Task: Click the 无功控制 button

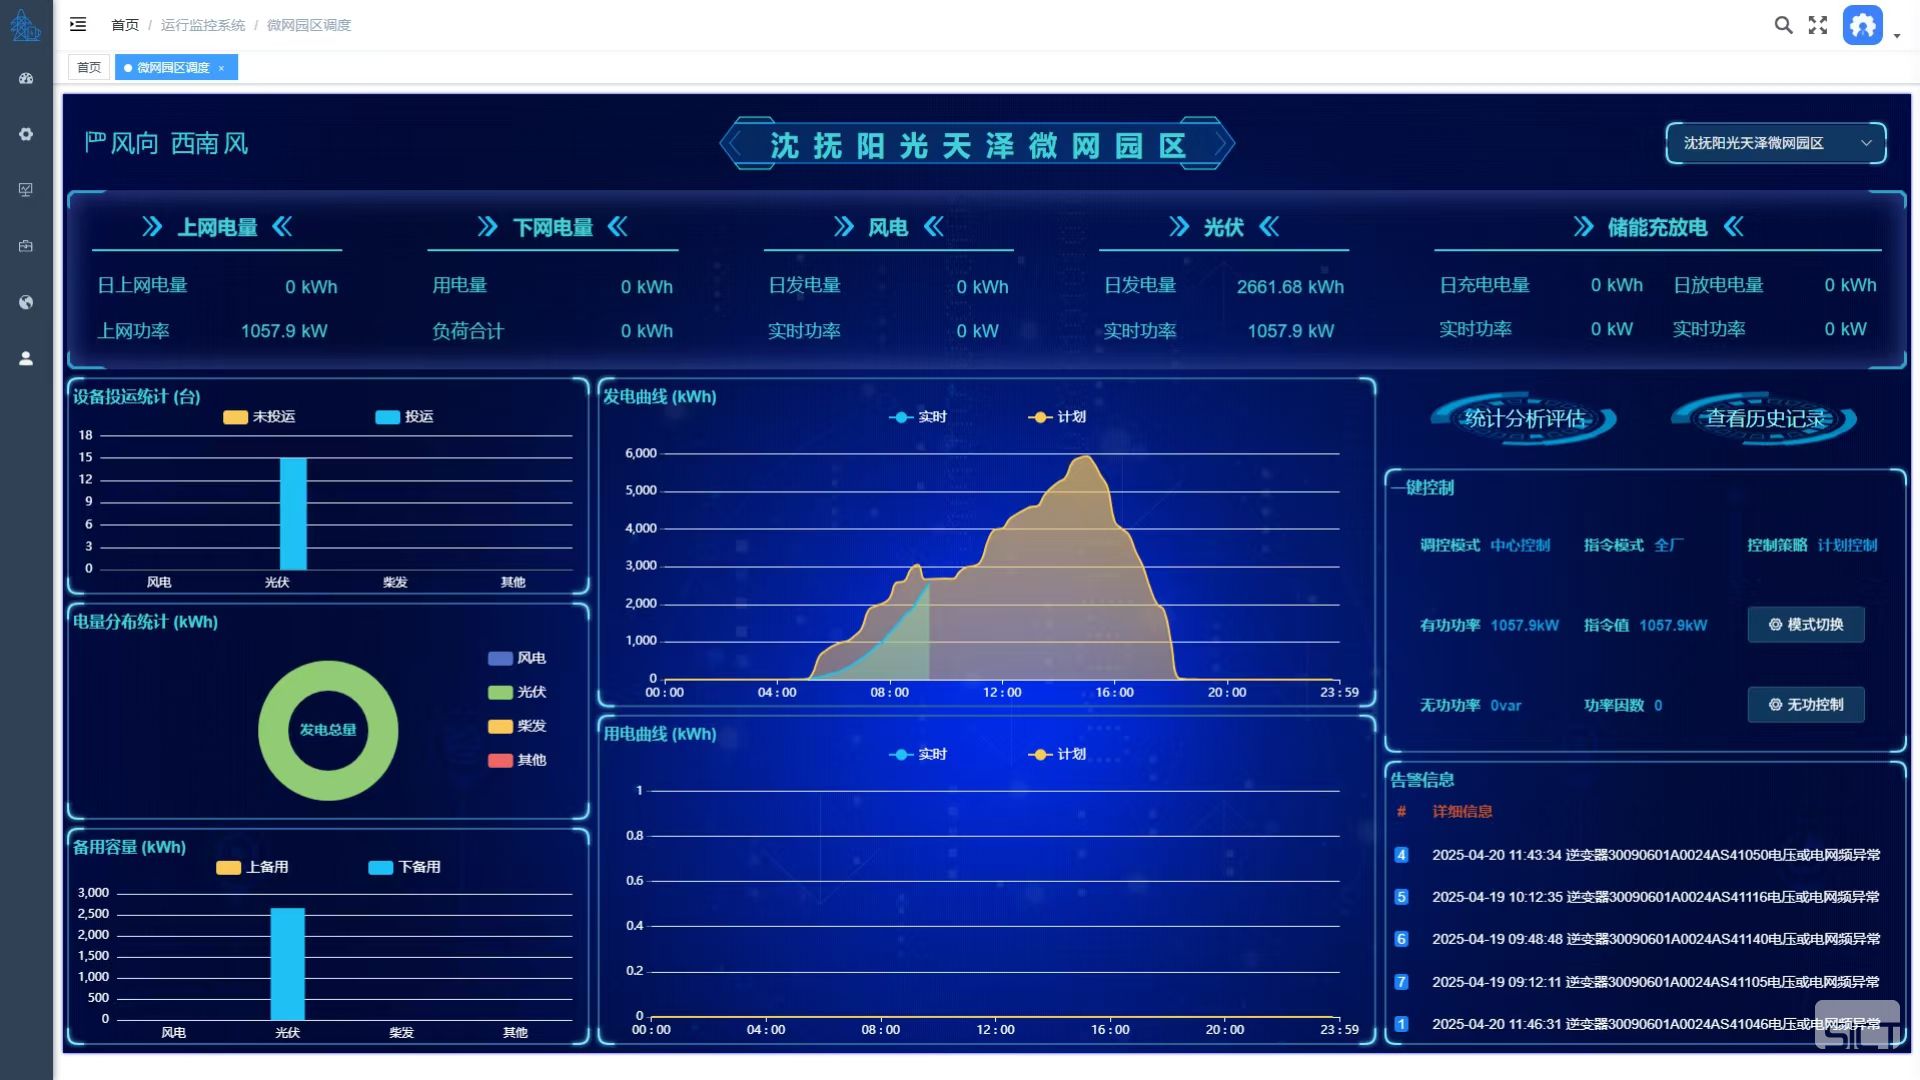Action: coord(1805,704)
